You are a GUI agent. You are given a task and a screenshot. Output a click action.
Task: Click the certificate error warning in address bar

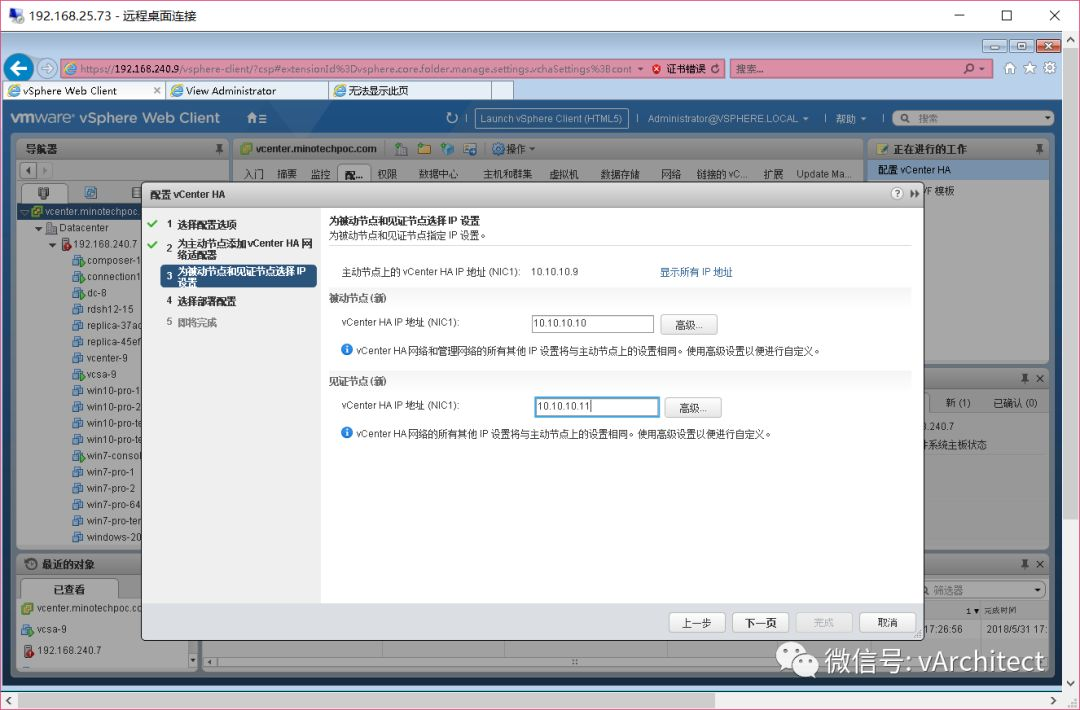(x=679, y=69)
